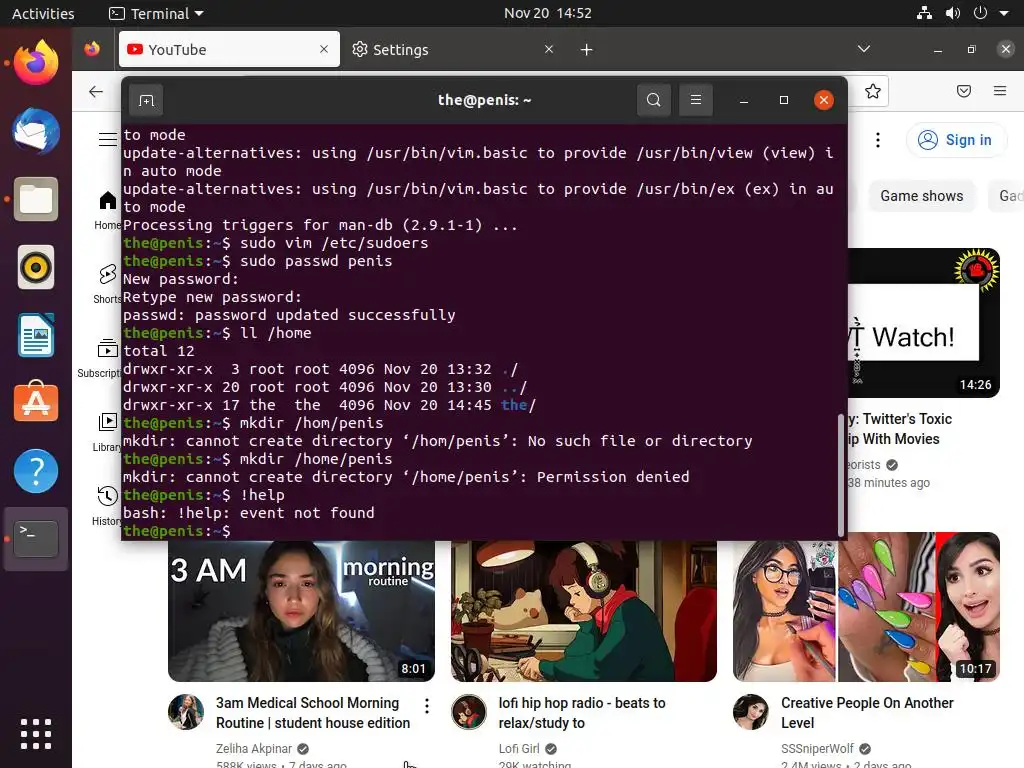Open Help from the dock

pos(36,471)
